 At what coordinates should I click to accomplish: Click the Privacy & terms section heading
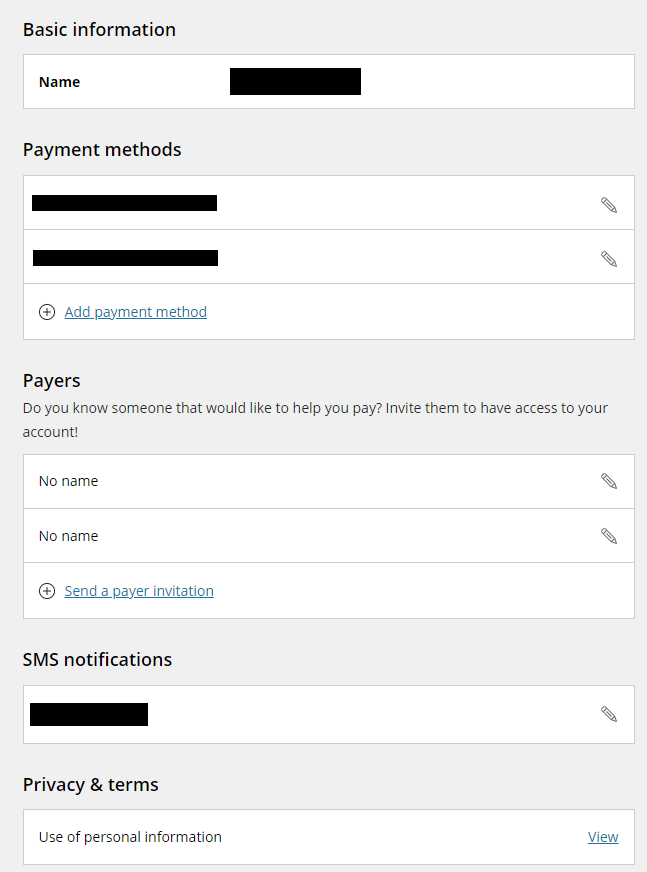pyautogui.click(x=91, y=785)
